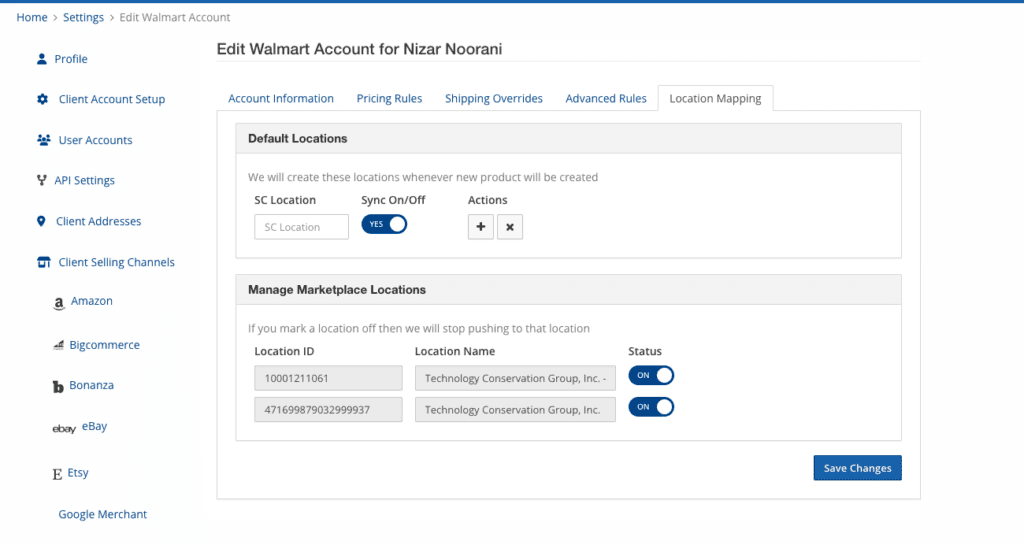Open Settings in the breadcrumb

point(83,18)
